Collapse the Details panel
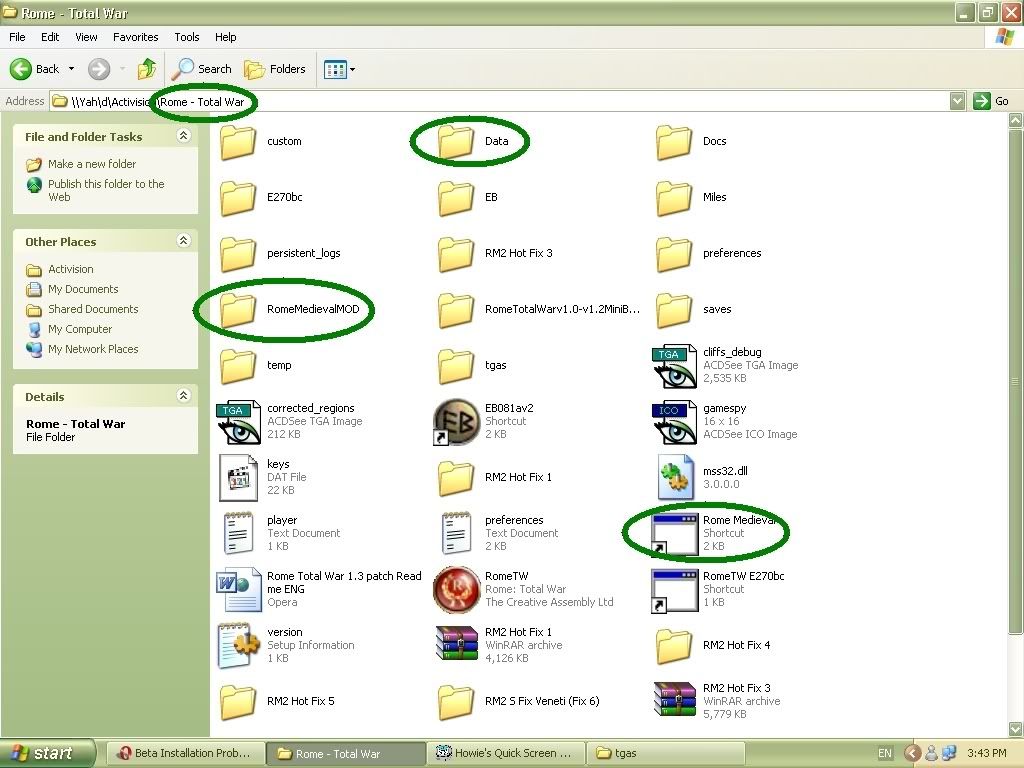This screenshot has width=1024, height=768. [x=183, y=396]
